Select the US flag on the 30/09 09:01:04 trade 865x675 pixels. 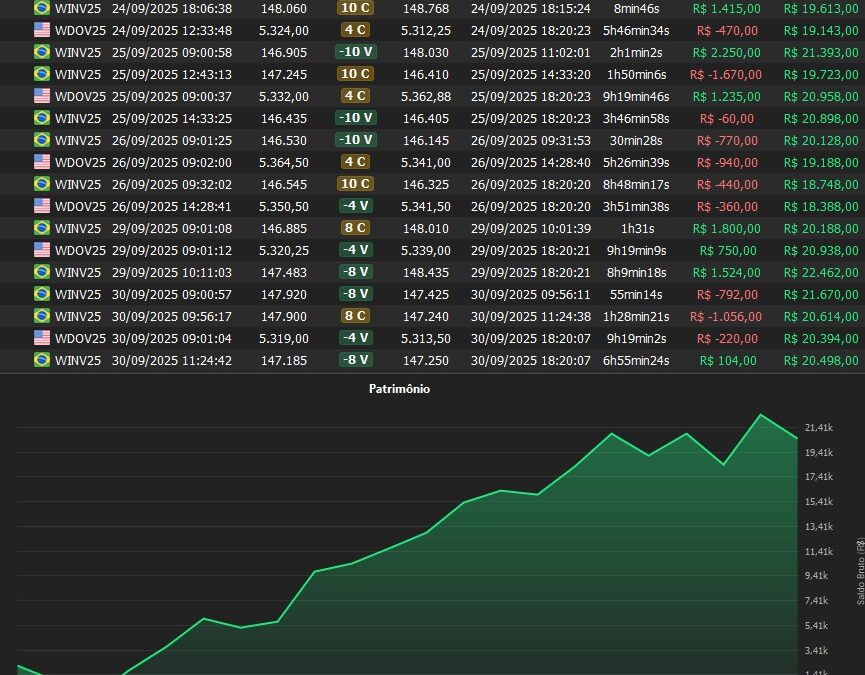(x=42, y=338)
